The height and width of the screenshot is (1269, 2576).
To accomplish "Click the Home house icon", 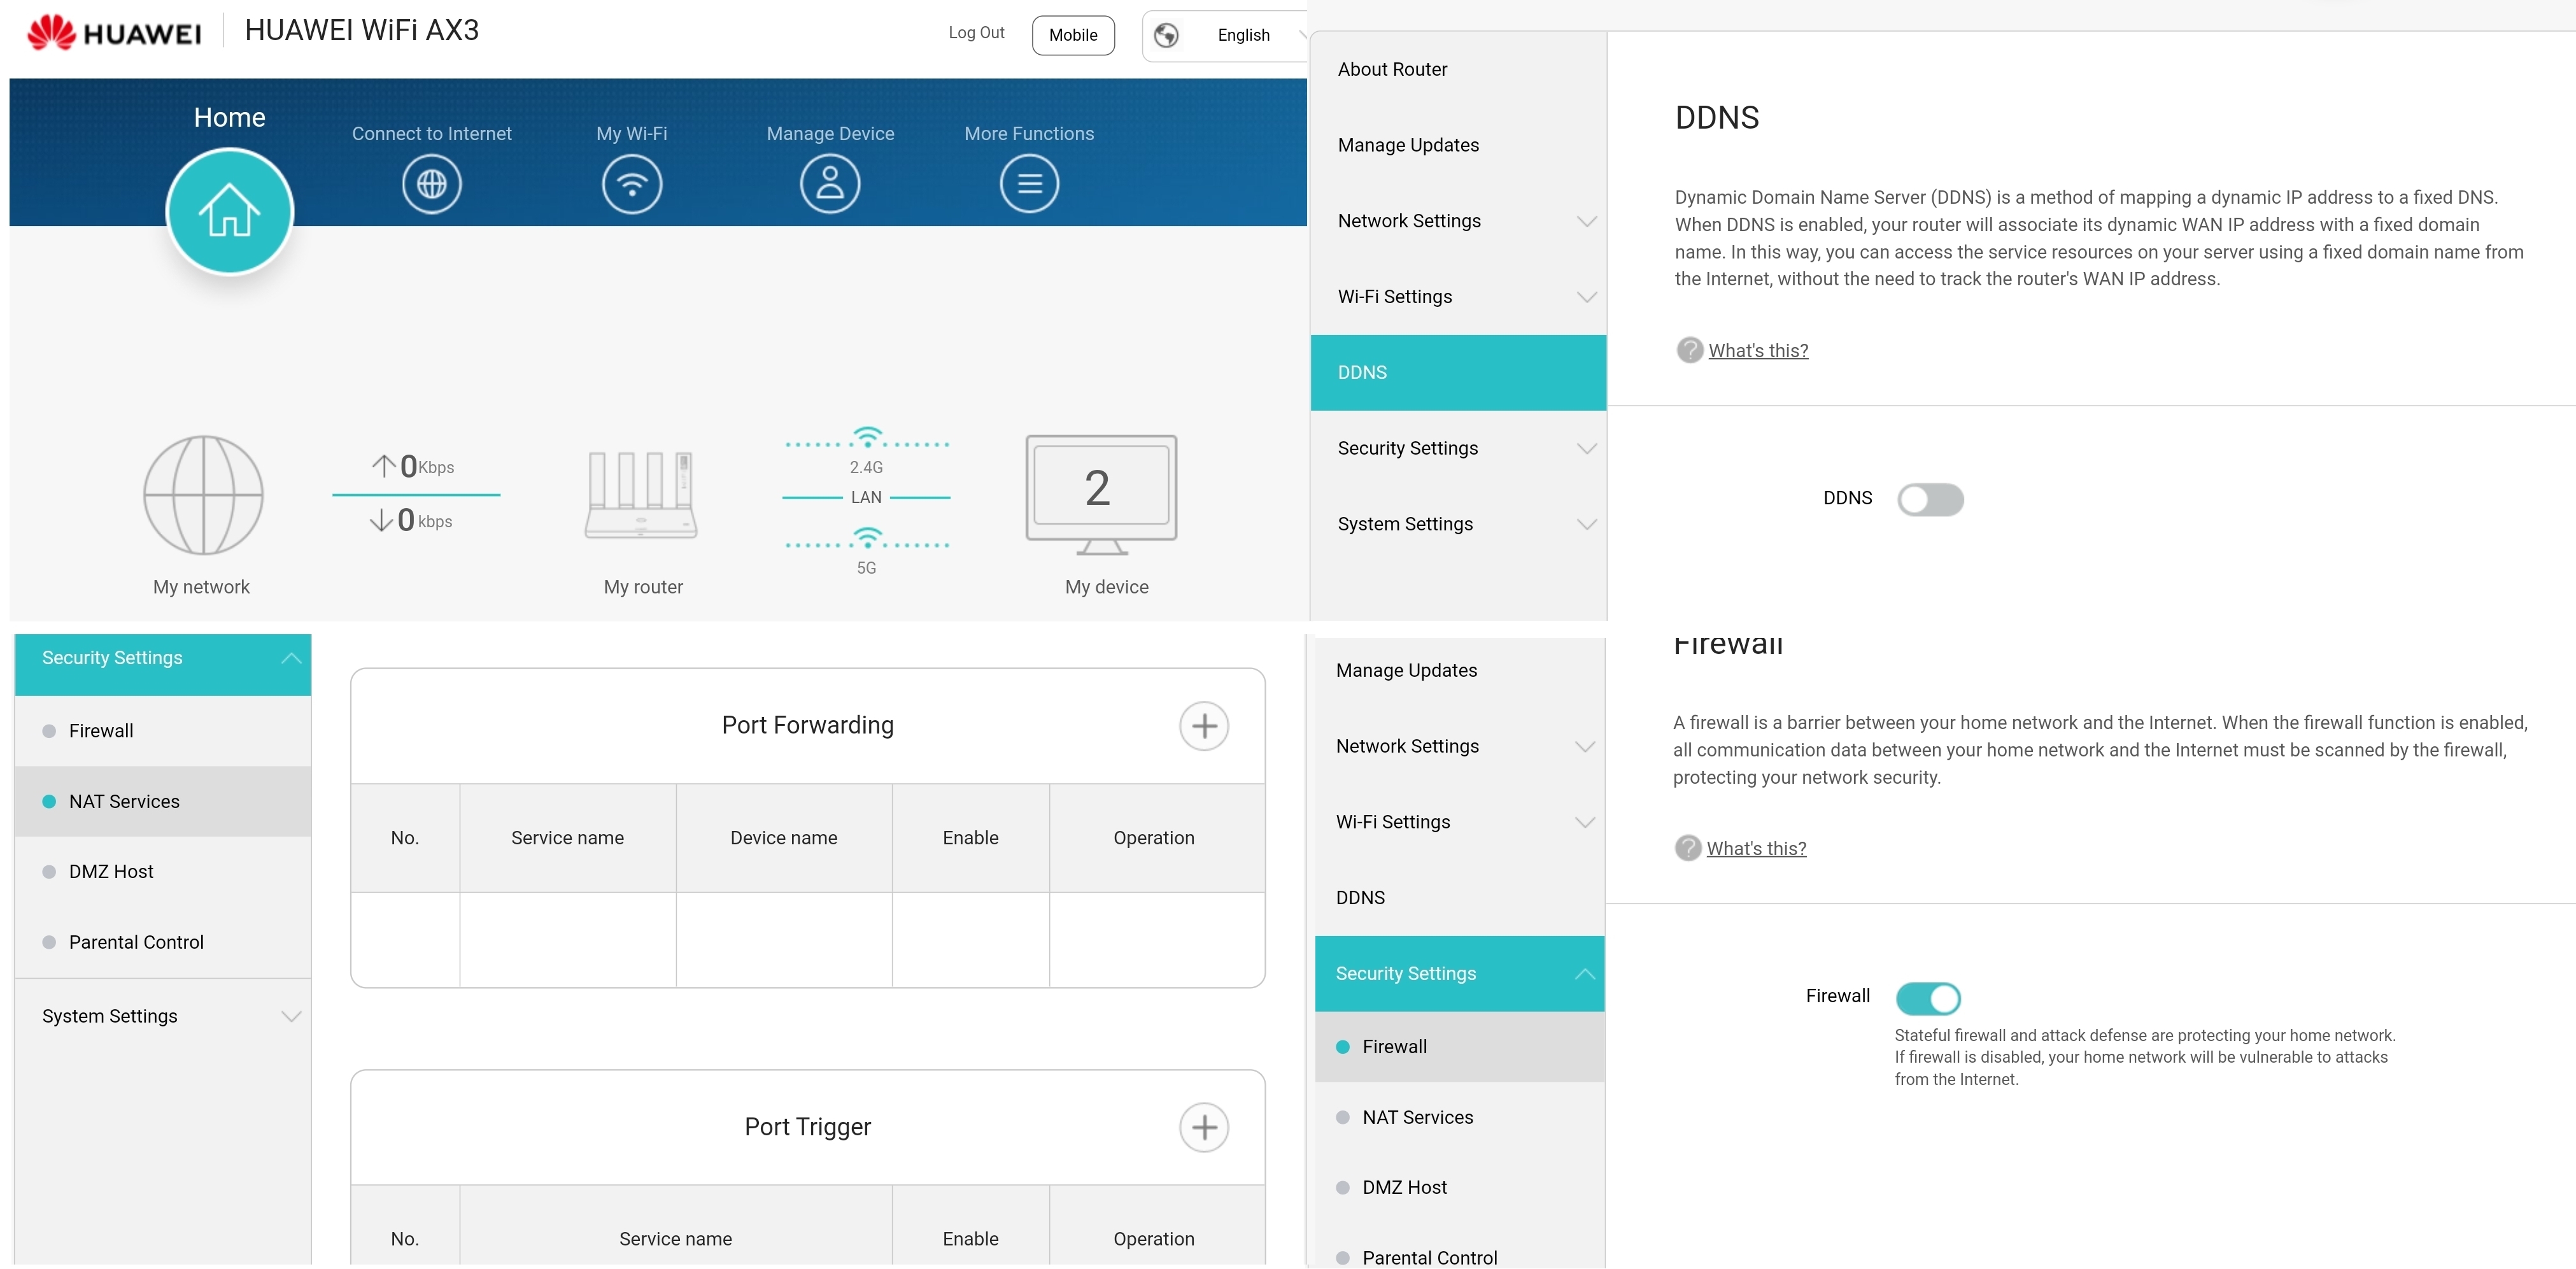I will coord(229,211).
